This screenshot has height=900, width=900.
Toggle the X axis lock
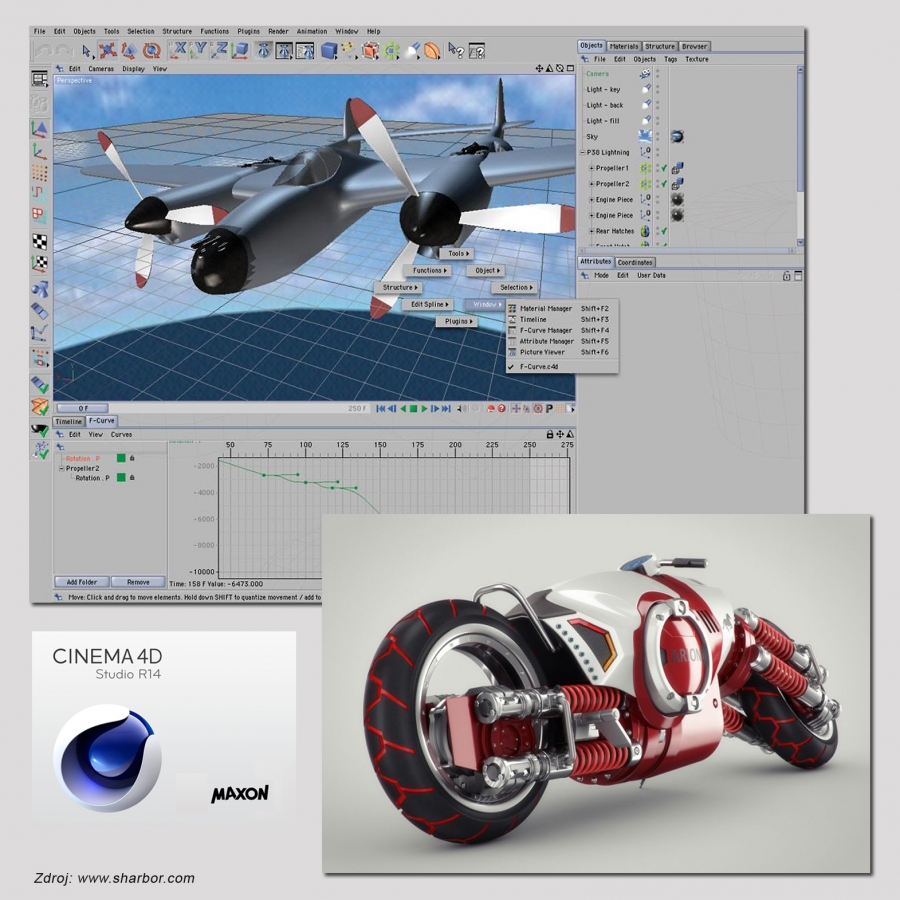(x=180, y=51)
